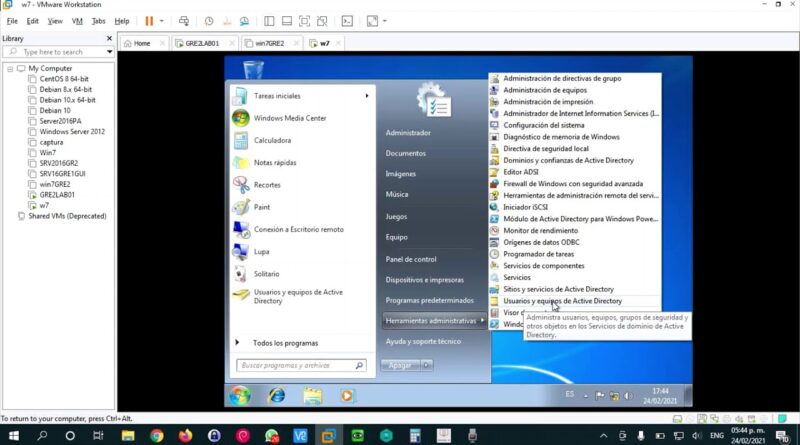Image resolution: width=800 pixels, height=445 pixels.
Task: Open Firewall de Windows con seguridad avanzada
Action: (x=574, y=184)
